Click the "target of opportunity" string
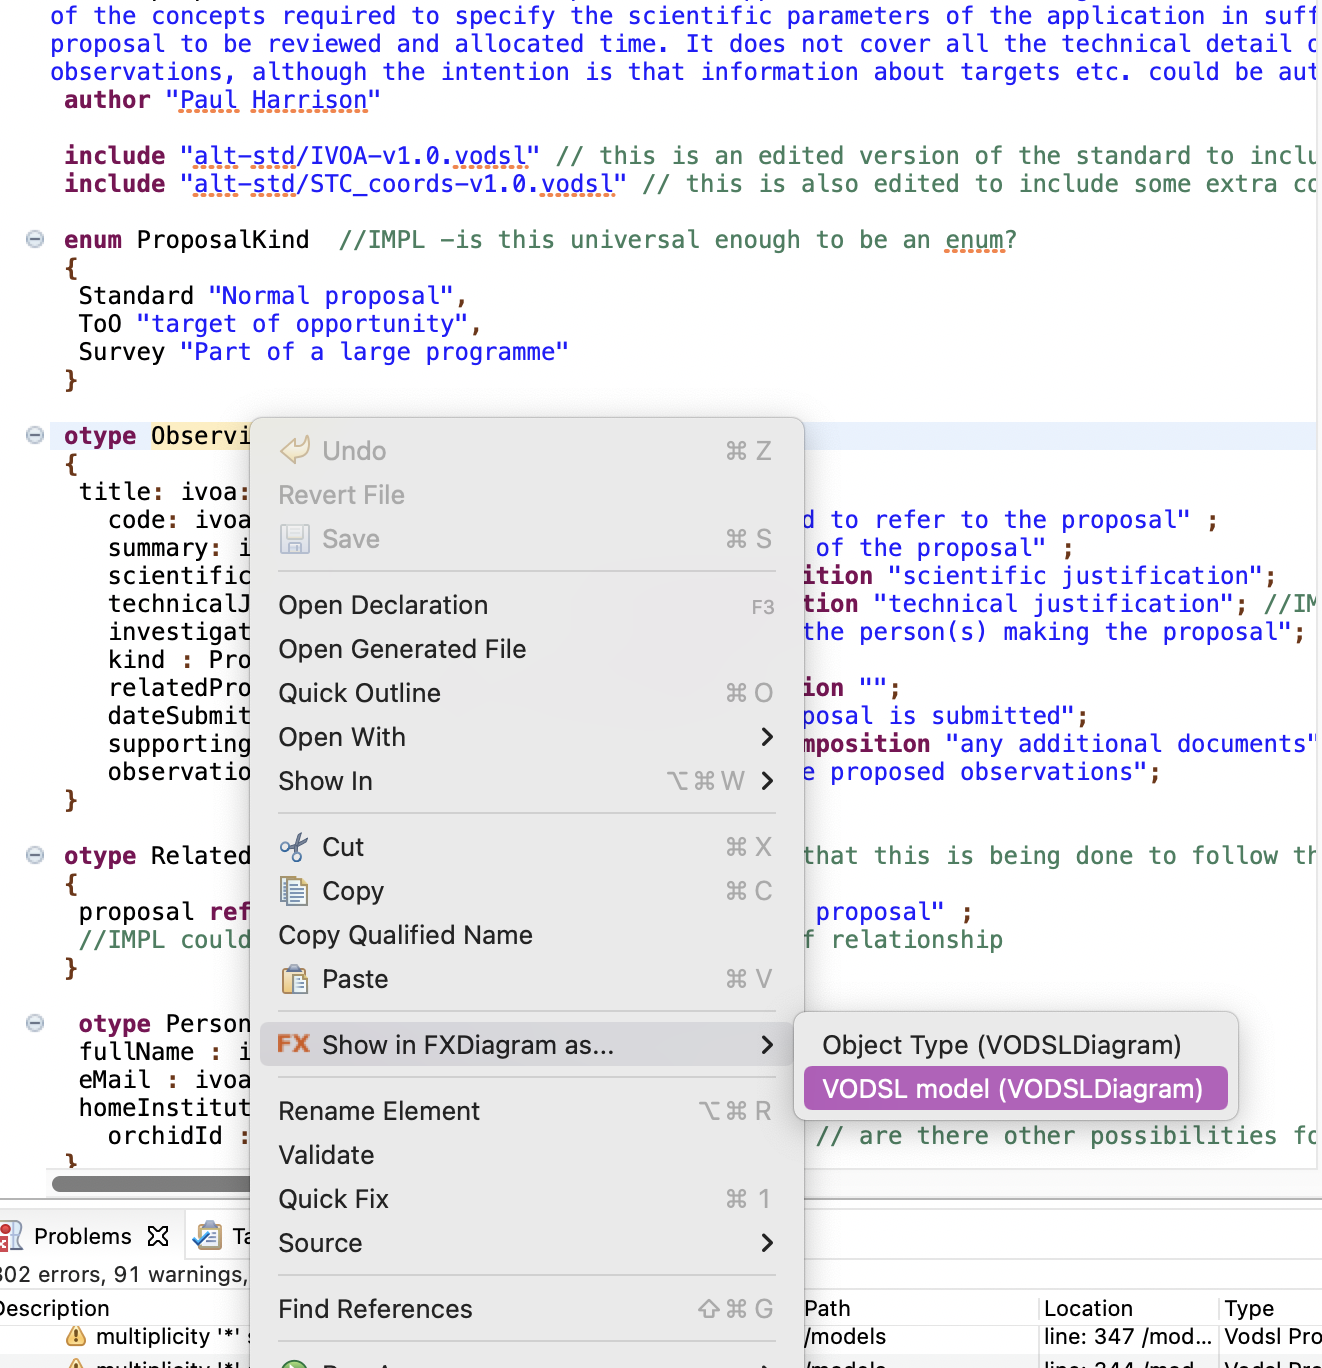 click(302, 324)
